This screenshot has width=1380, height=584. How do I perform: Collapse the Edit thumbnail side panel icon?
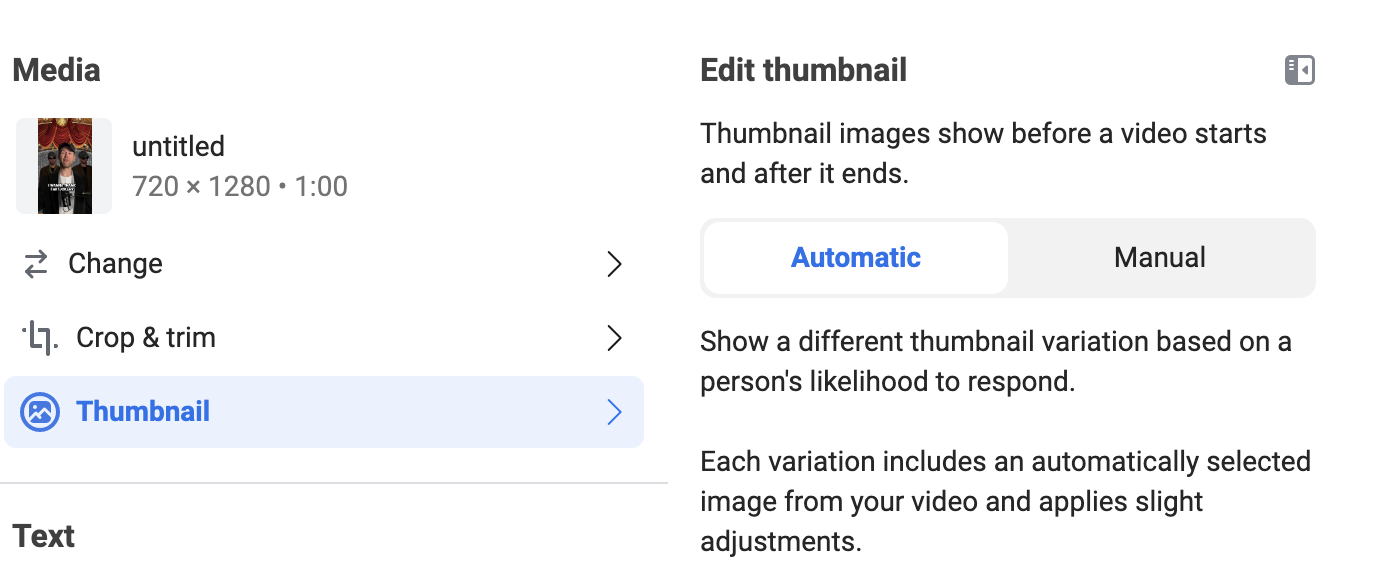tap(1300, 70)
